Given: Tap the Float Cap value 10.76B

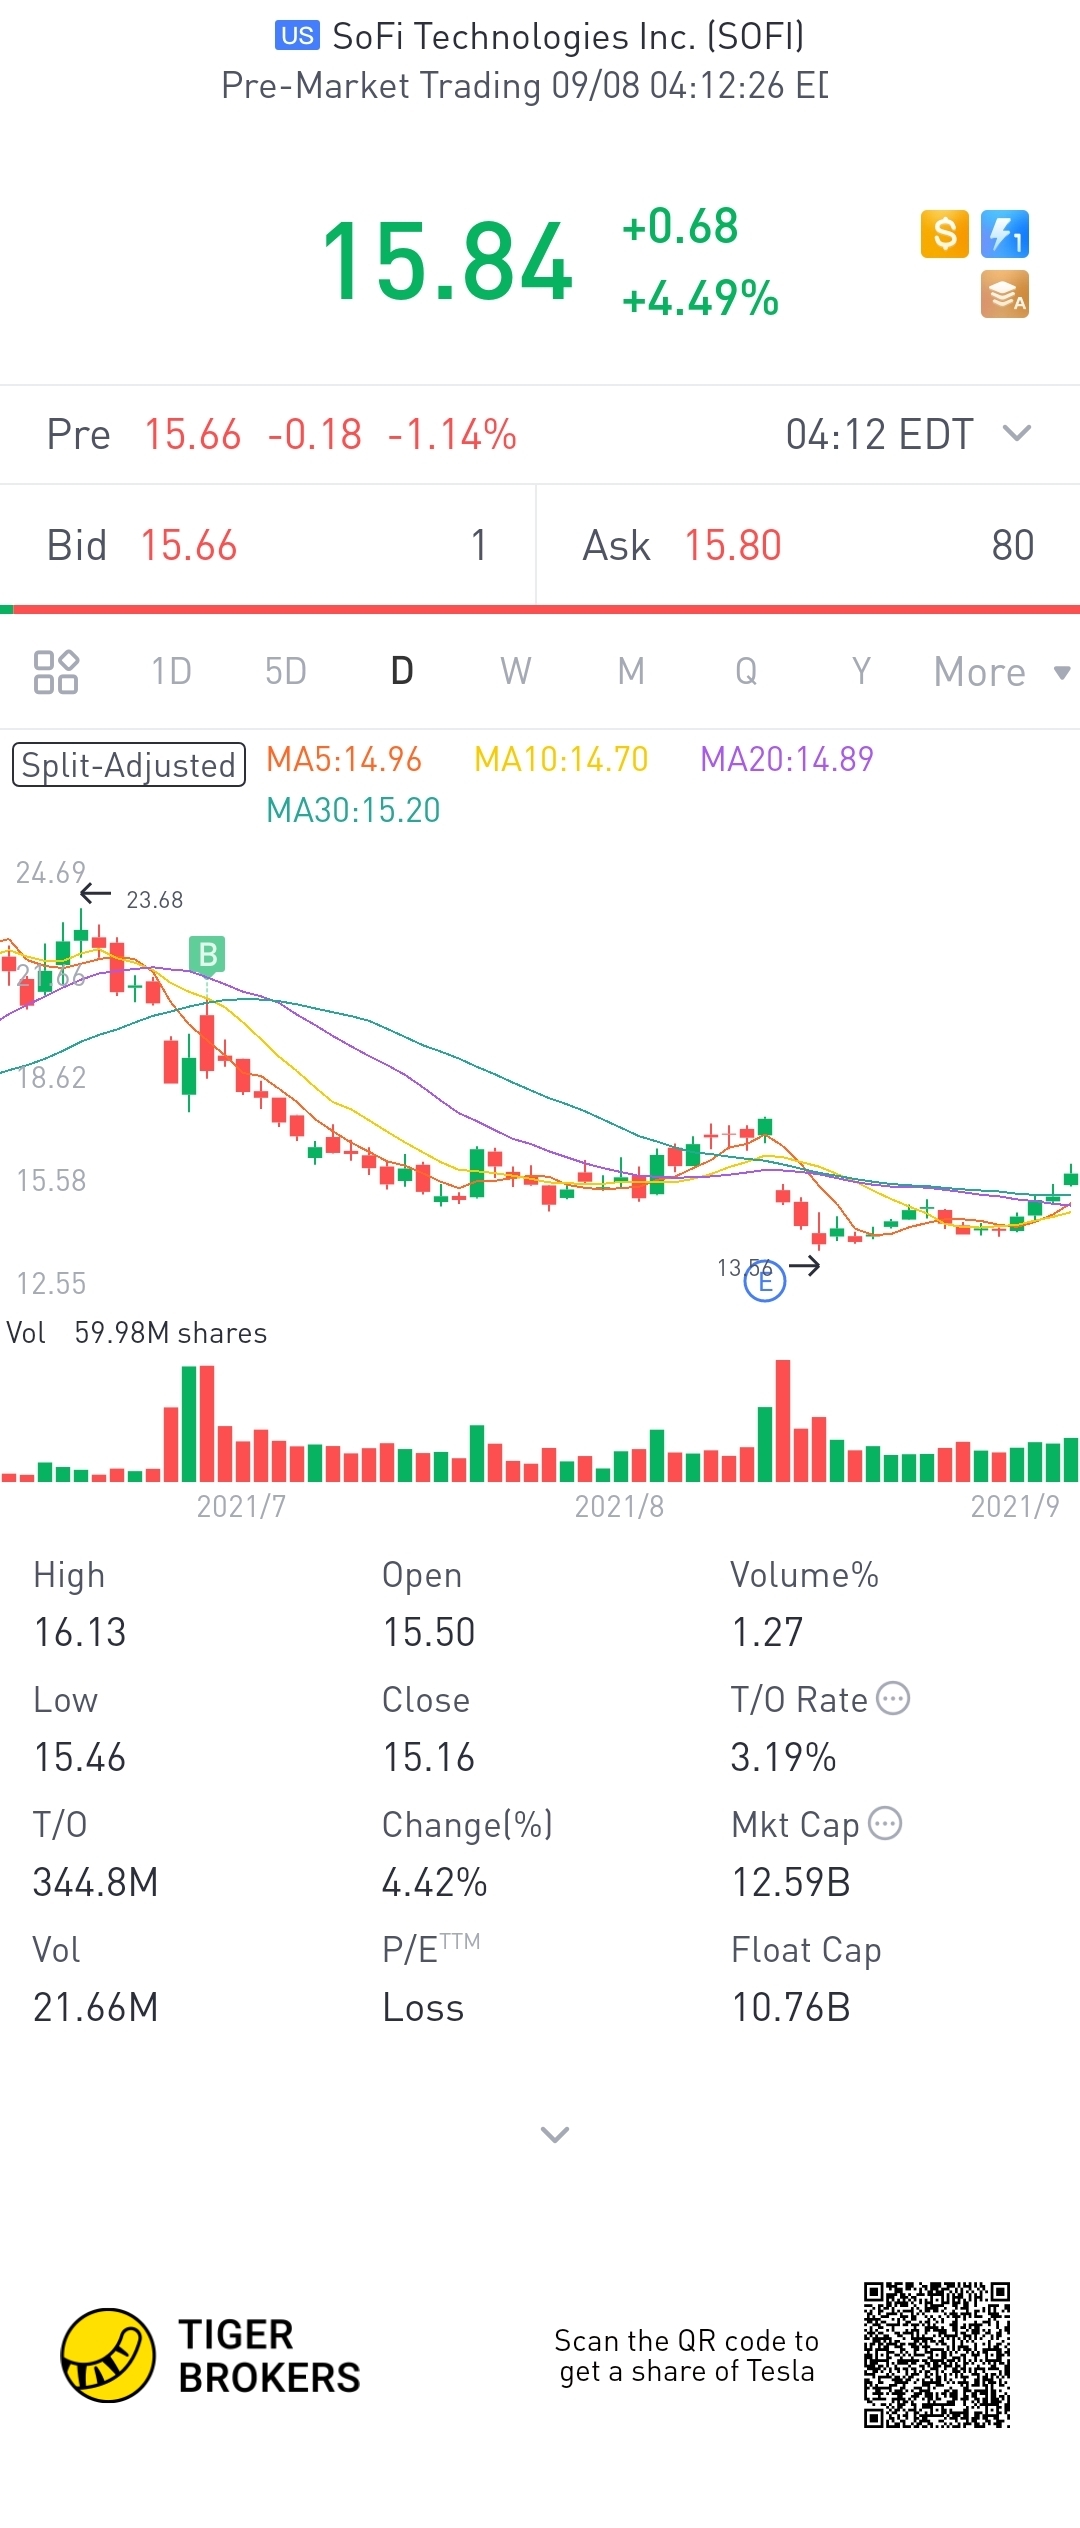Looking at the screenshot, I should [x=791, y=2008].
